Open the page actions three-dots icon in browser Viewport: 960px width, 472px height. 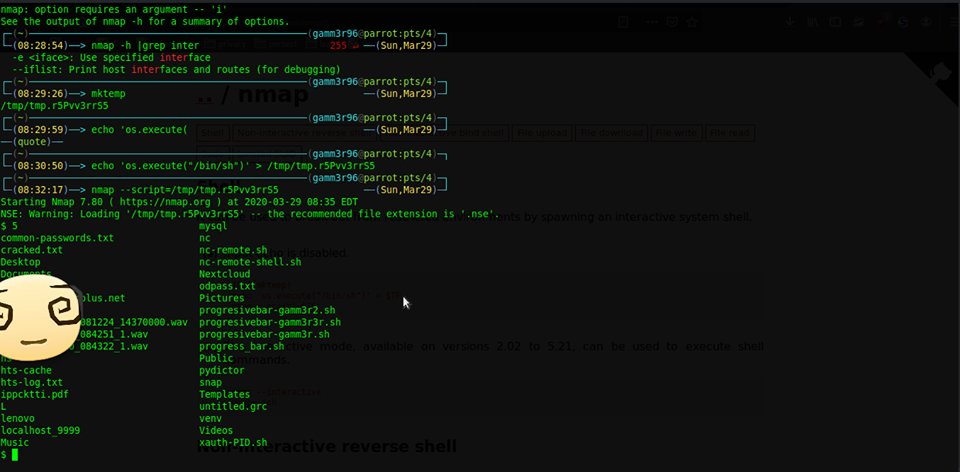(652, 22)
